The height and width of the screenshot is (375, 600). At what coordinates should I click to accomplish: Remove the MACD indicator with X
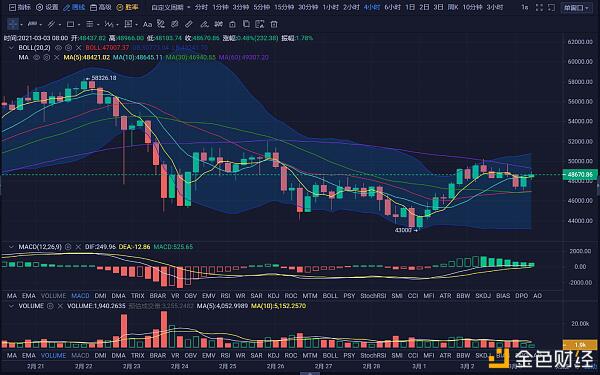[x=78, y=247]
